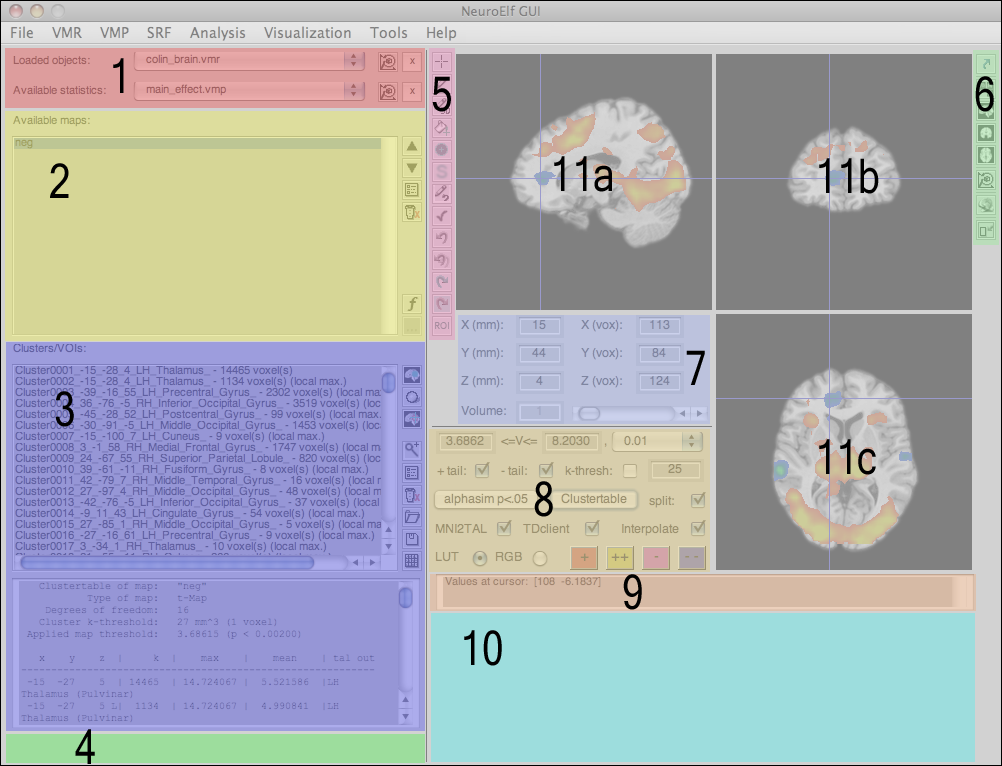Select the crosshair tool in drawing toolbar
The height and width of the screenshot is (766, 1002).
coord(442,62)
